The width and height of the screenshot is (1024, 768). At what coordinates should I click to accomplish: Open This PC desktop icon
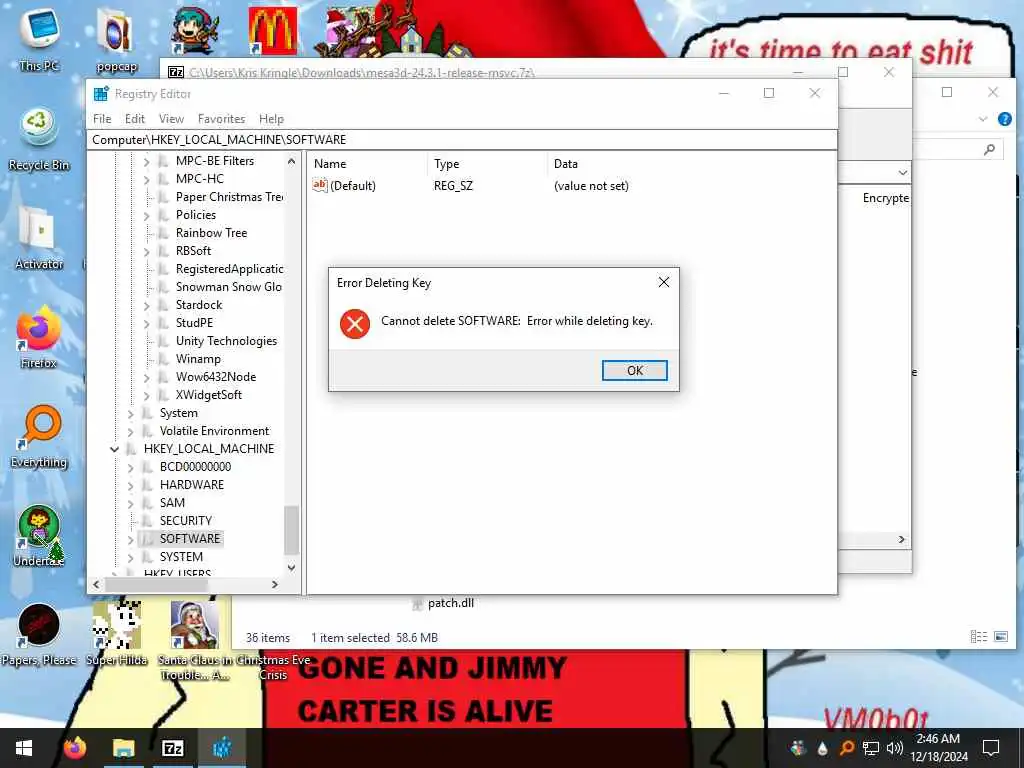pos(39,39)
